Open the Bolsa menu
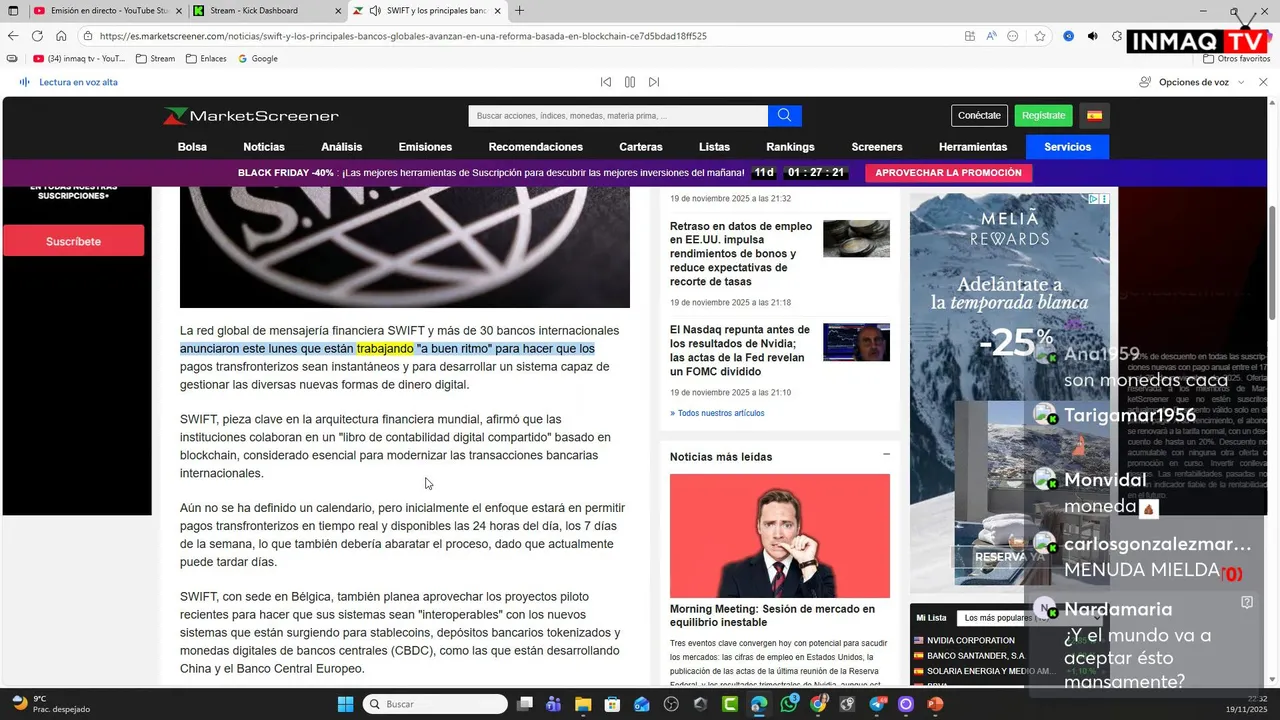 [x=192, y=147]
